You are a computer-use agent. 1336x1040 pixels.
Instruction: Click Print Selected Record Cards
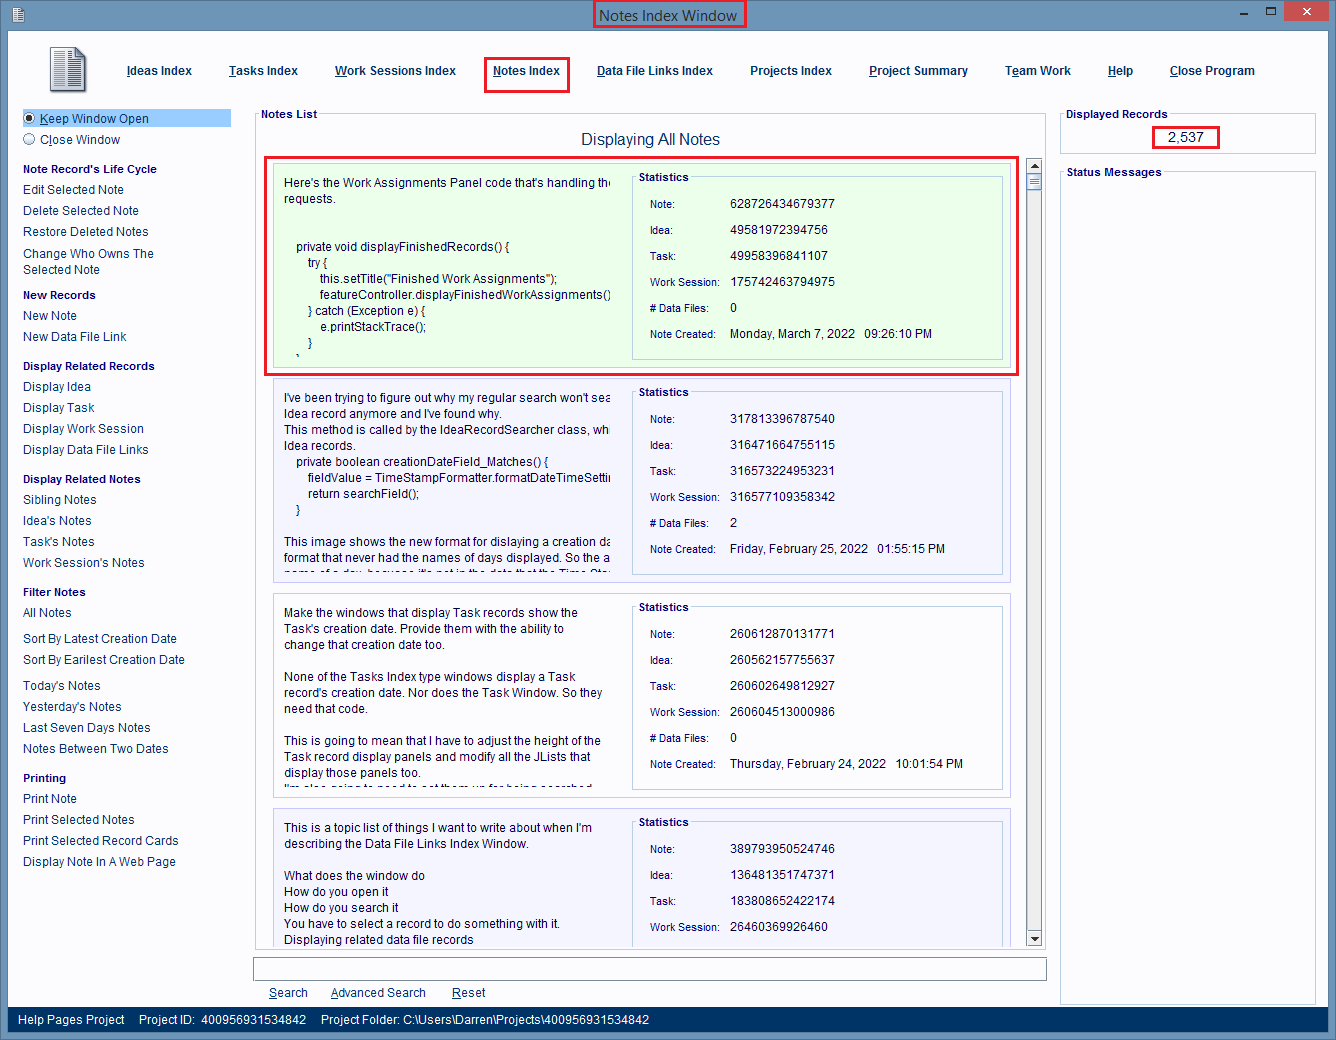(x=100, y=841)
